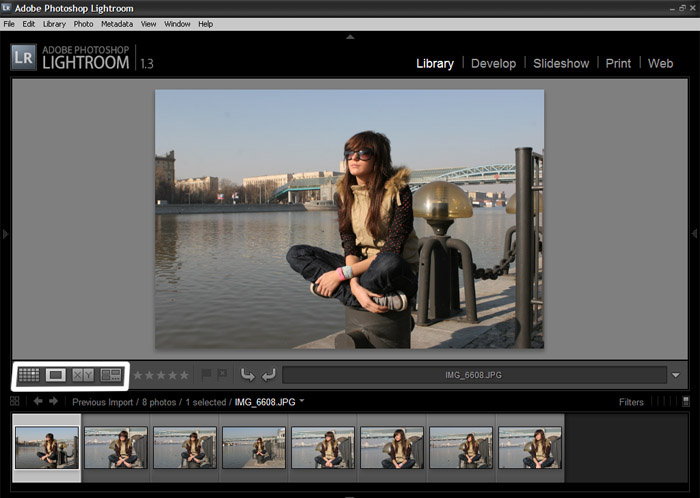The width and height of the screenshot is (700, 498).
Task: Switch to Survey view in the toolbar
Action: (111, 375)
